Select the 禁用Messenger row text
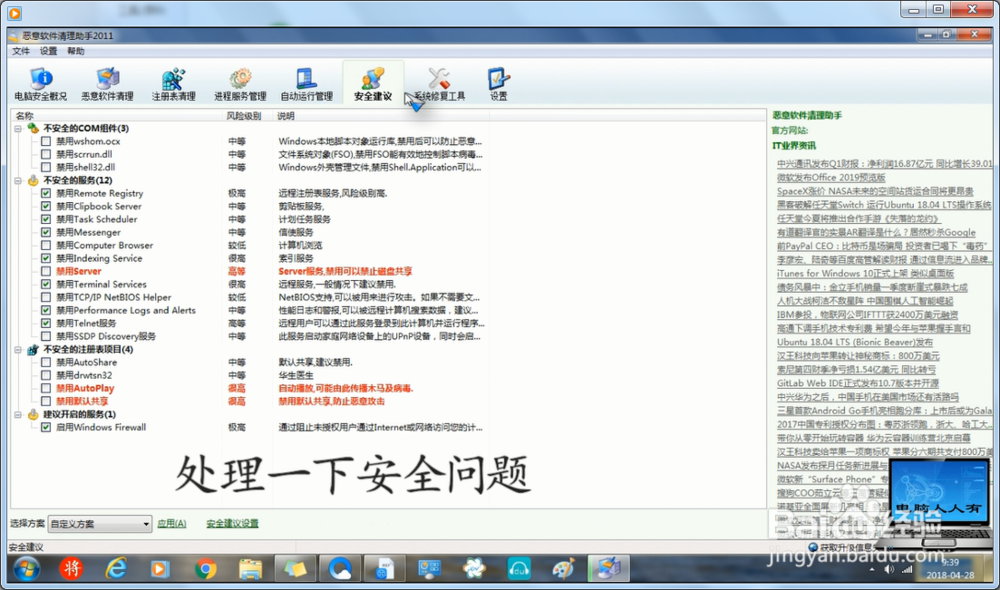Viewport: 1000px width, 590px height. click(88, 232)
